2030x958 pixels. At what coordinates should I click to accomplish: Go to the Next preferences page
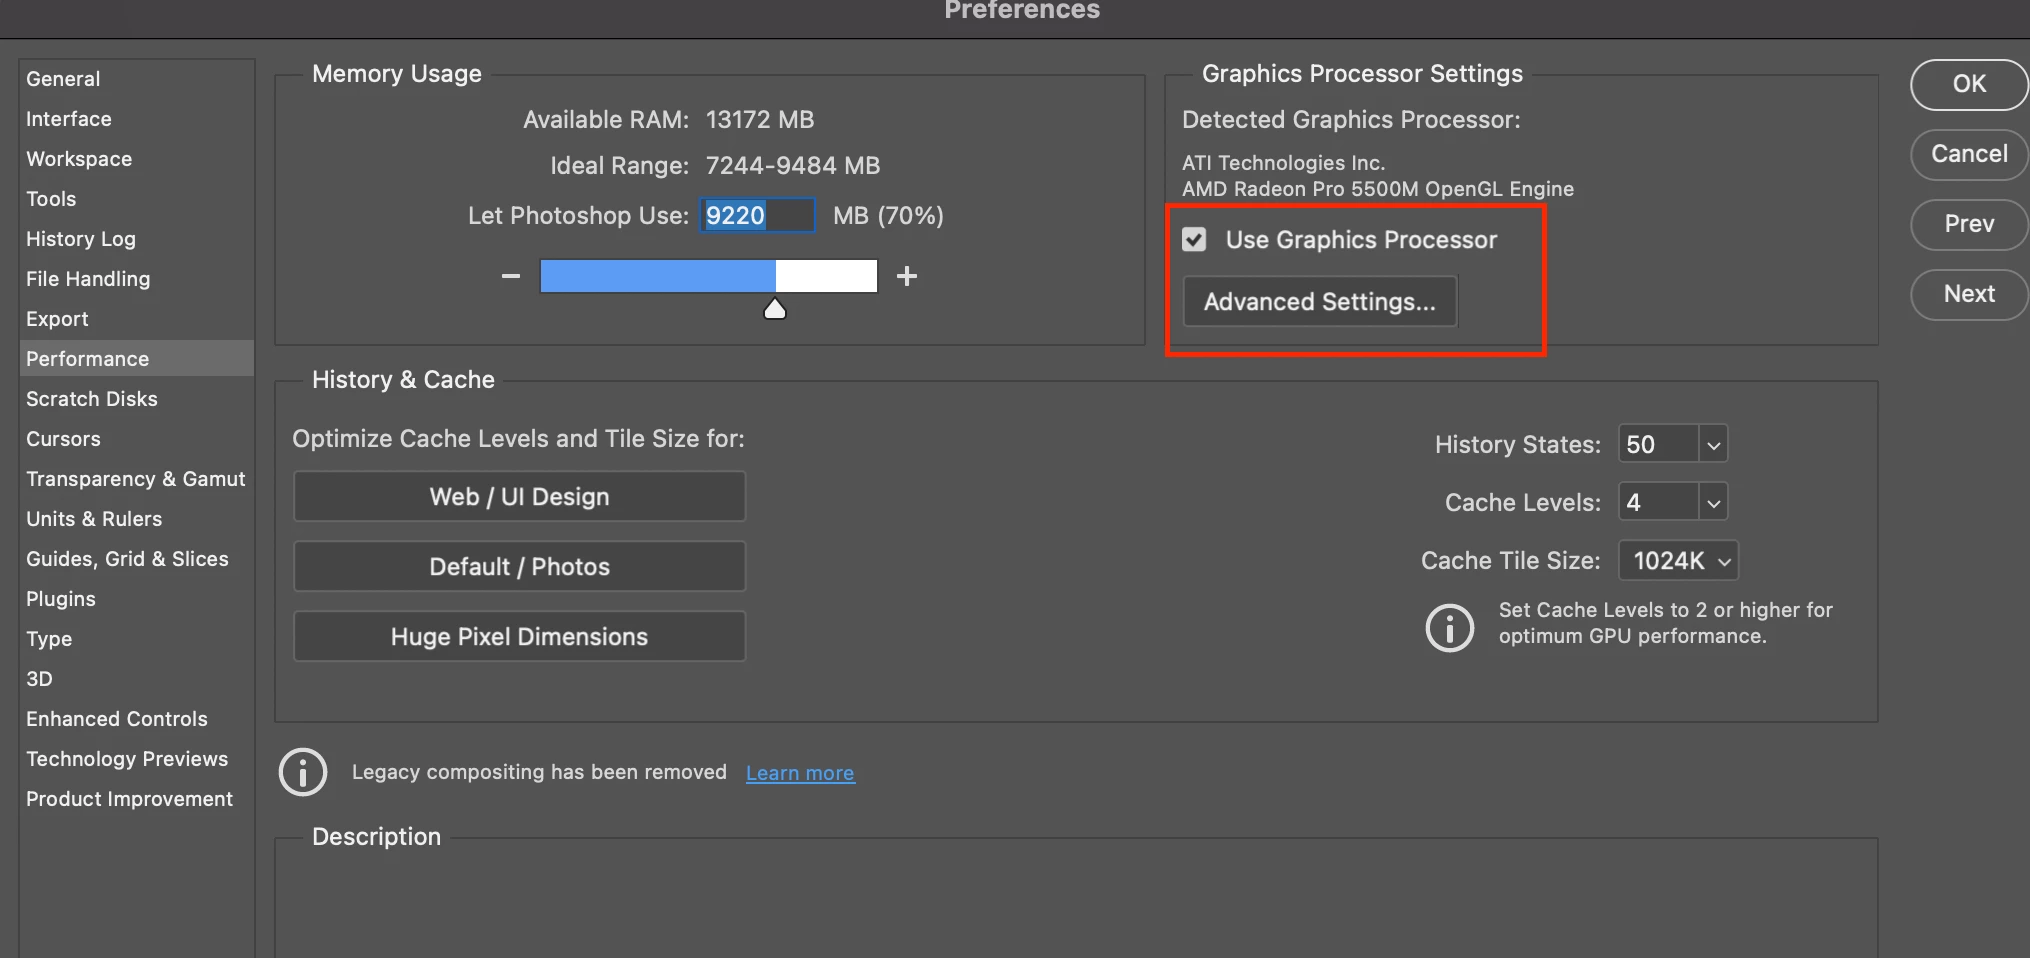(x=1969, y=294)
